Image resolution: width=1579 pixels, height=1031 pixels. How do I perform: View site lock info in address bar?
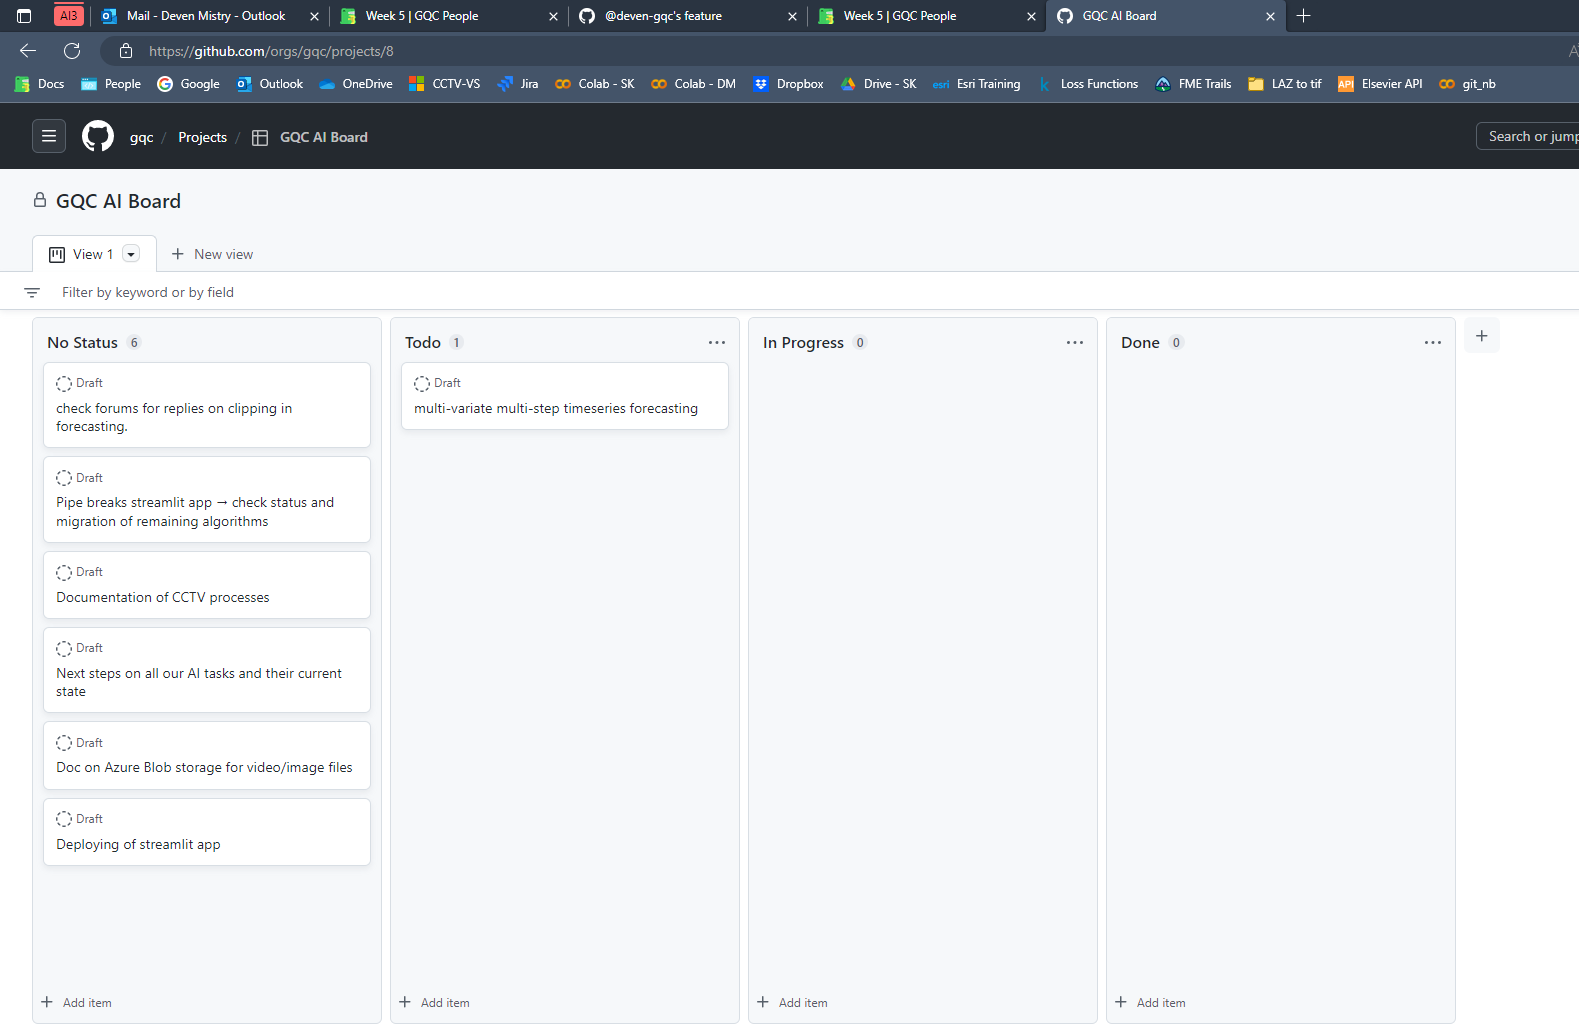tap(126, 51)
